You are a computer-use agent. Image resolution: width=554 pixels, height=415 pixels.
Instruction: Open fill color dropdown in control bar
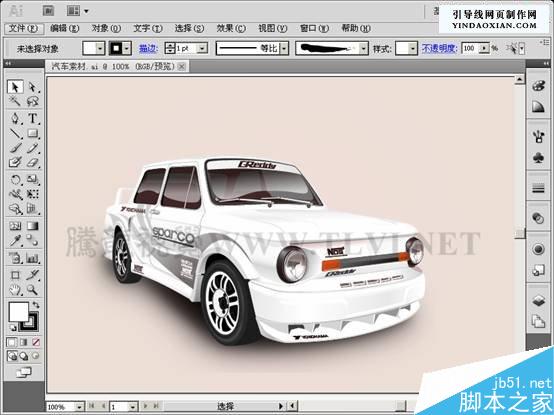pos(100,48)
